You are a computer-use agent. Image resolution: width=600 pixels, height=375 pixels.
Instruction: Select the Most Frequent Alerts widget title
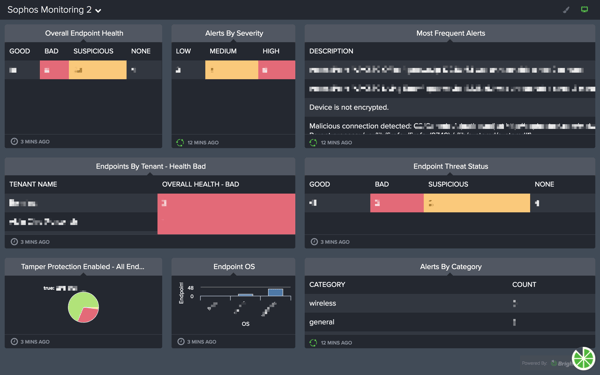click(x=450, y=33)
